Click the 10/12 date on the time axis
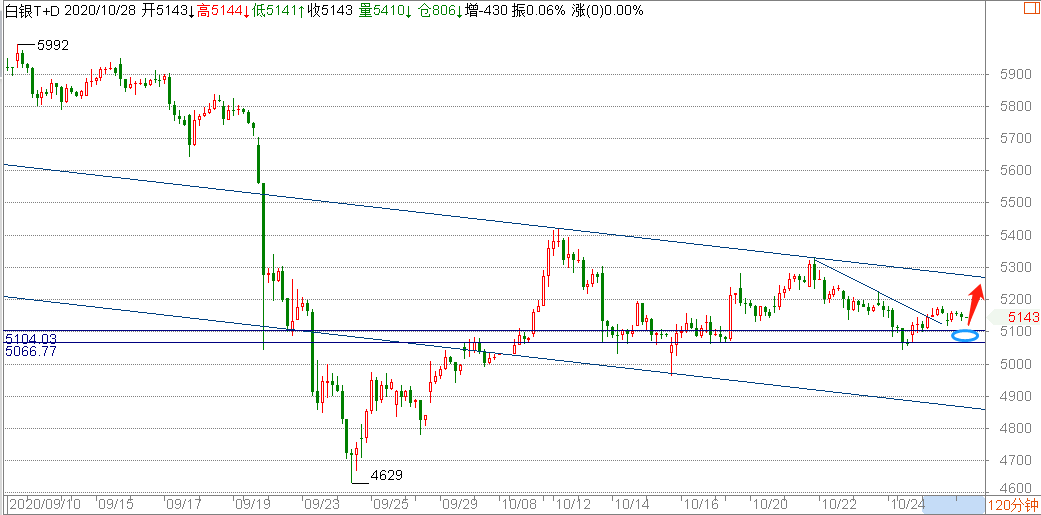Screen dimensions: 1041x515 click(572, 504)
